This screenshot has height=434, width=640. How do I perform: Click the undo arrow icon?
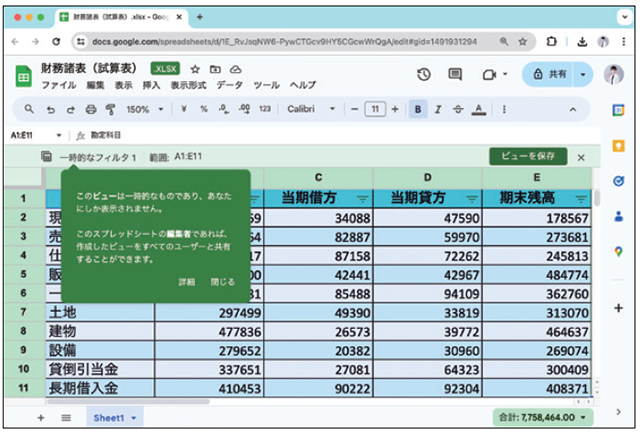tap(49, 109)
